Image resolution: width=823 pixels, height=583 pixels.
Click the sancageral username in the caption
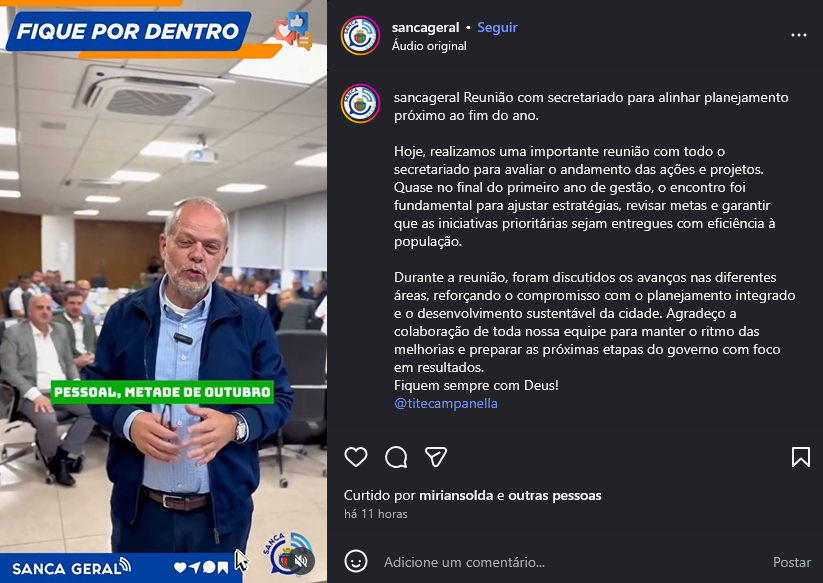pyautogui.click(x=427, y=98)
